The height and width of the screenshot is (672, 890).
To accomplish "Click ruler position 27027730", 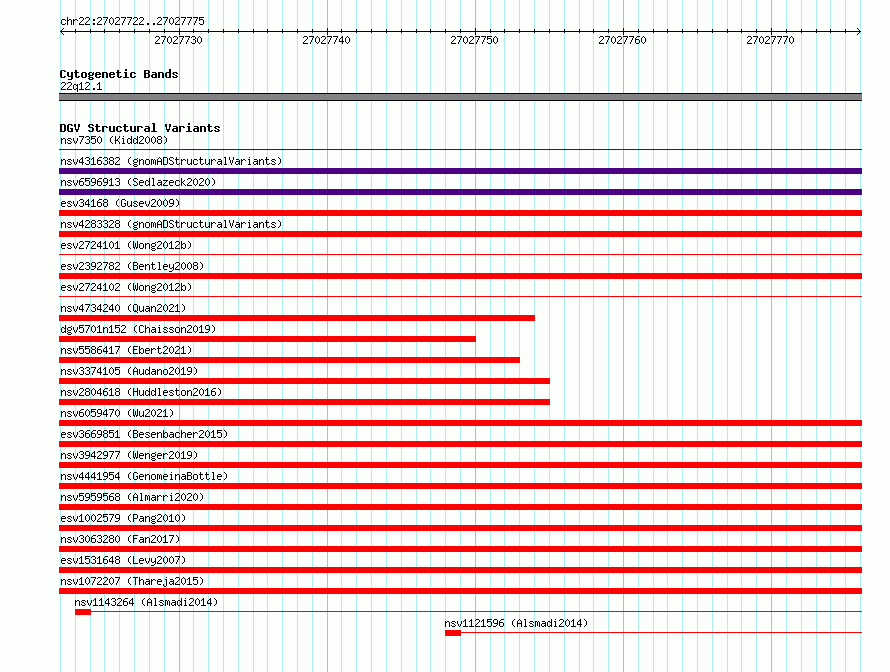I will pyautogui.click(x=178, y=40).
